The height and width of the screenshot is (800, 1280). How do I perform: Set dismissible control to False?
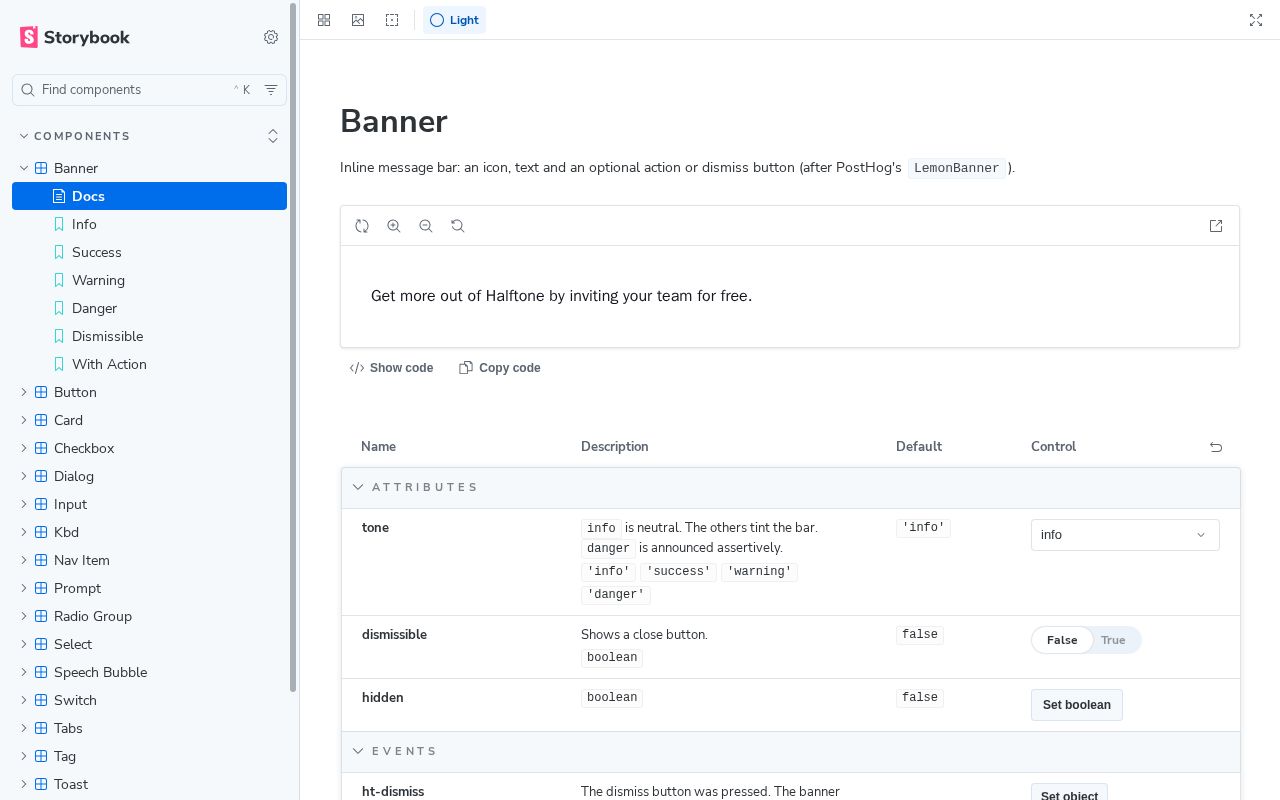click(x=1062, y=640)
